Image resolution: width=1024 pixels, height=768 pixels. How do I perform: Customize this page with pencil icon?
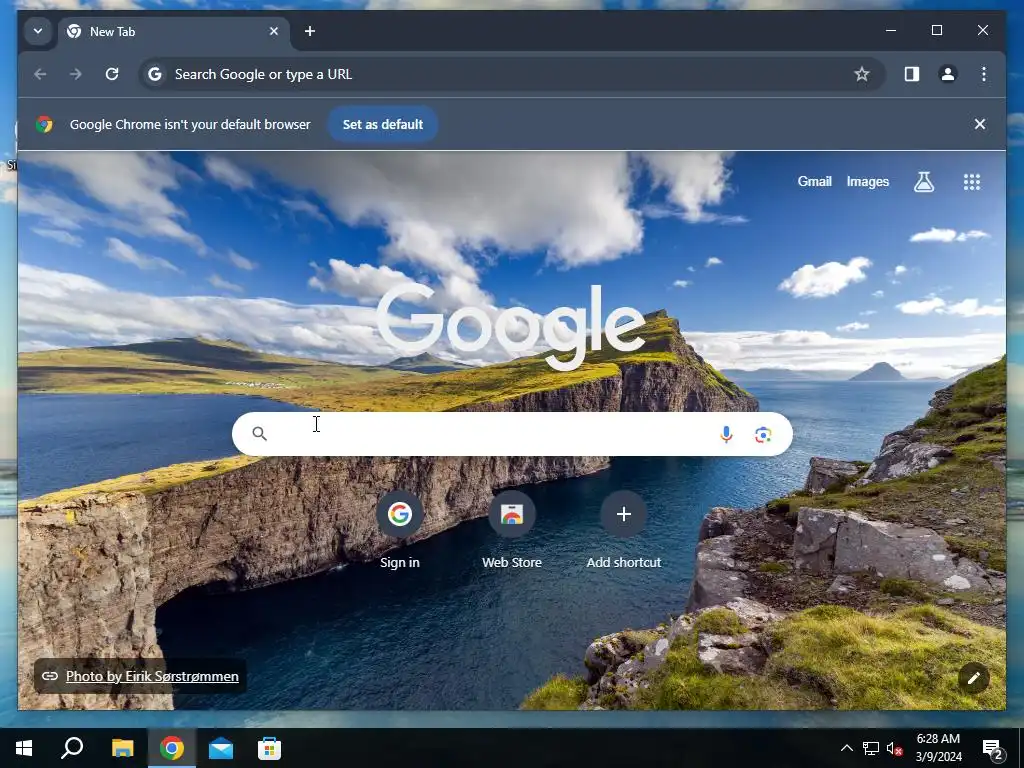pyautogui.click(x=973, y=678)
